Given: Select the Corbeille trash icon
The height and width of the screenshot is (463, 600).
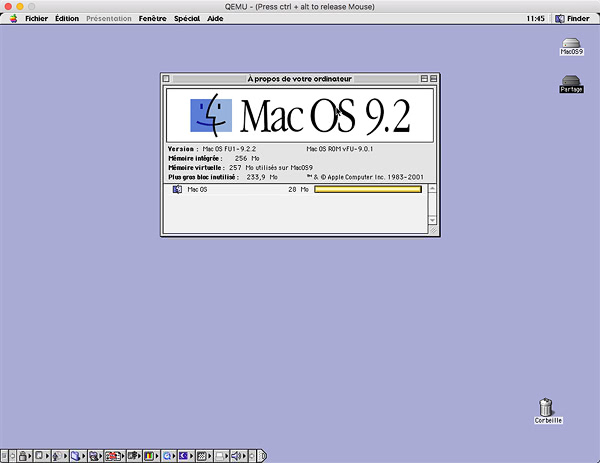Looking at the screenshot, I should pos(548,411).
